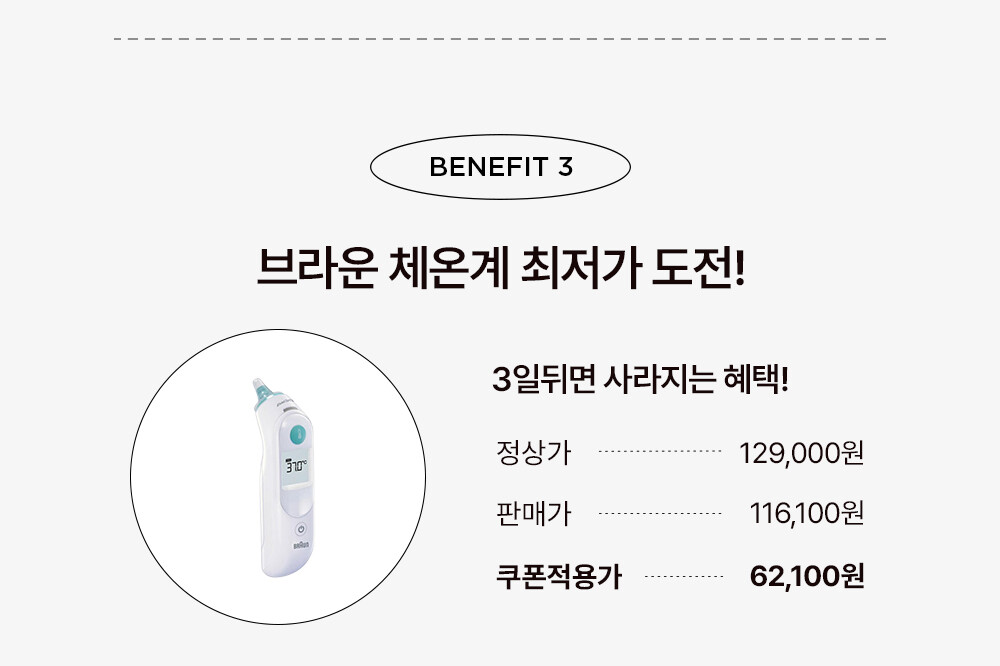Click the dotted leader next to 정상가

659,452
